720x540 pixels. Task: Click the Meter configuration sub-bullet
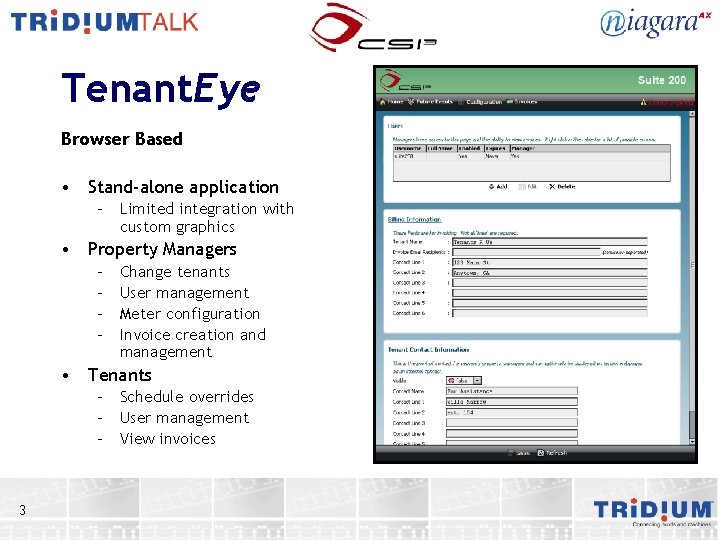tap(190, 314)
